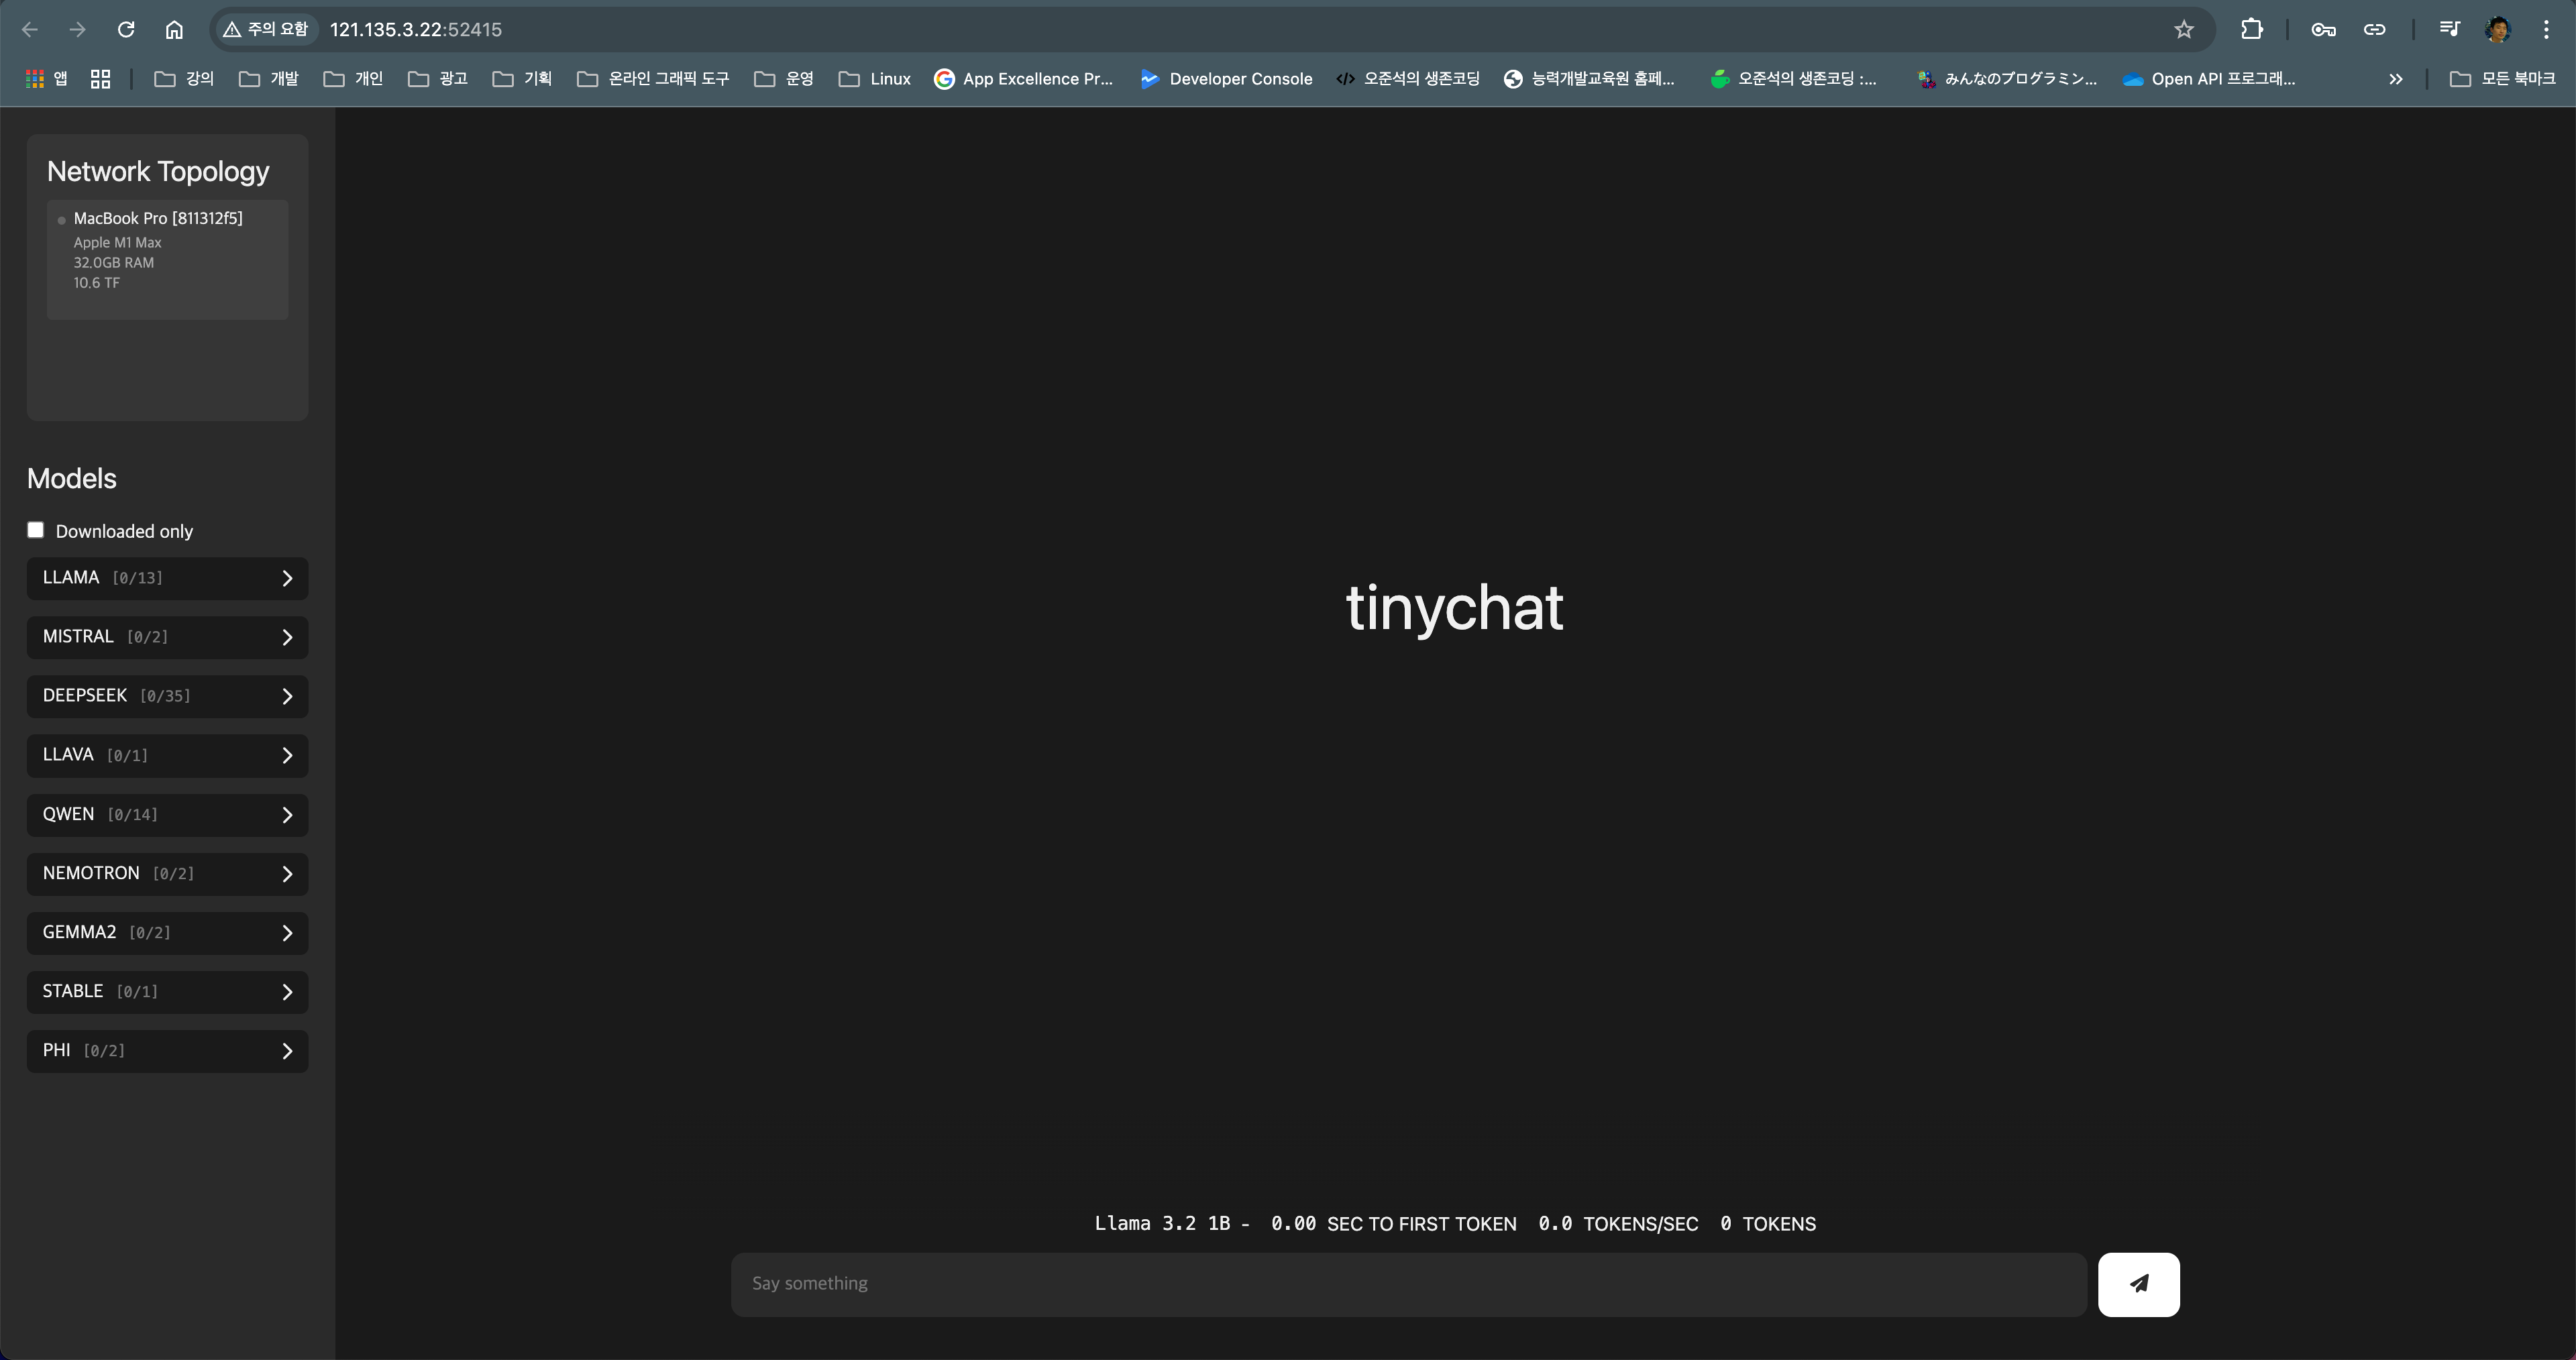2576x1360 pixels.
Task: Open the password manager key icon
Action: 2323,30
